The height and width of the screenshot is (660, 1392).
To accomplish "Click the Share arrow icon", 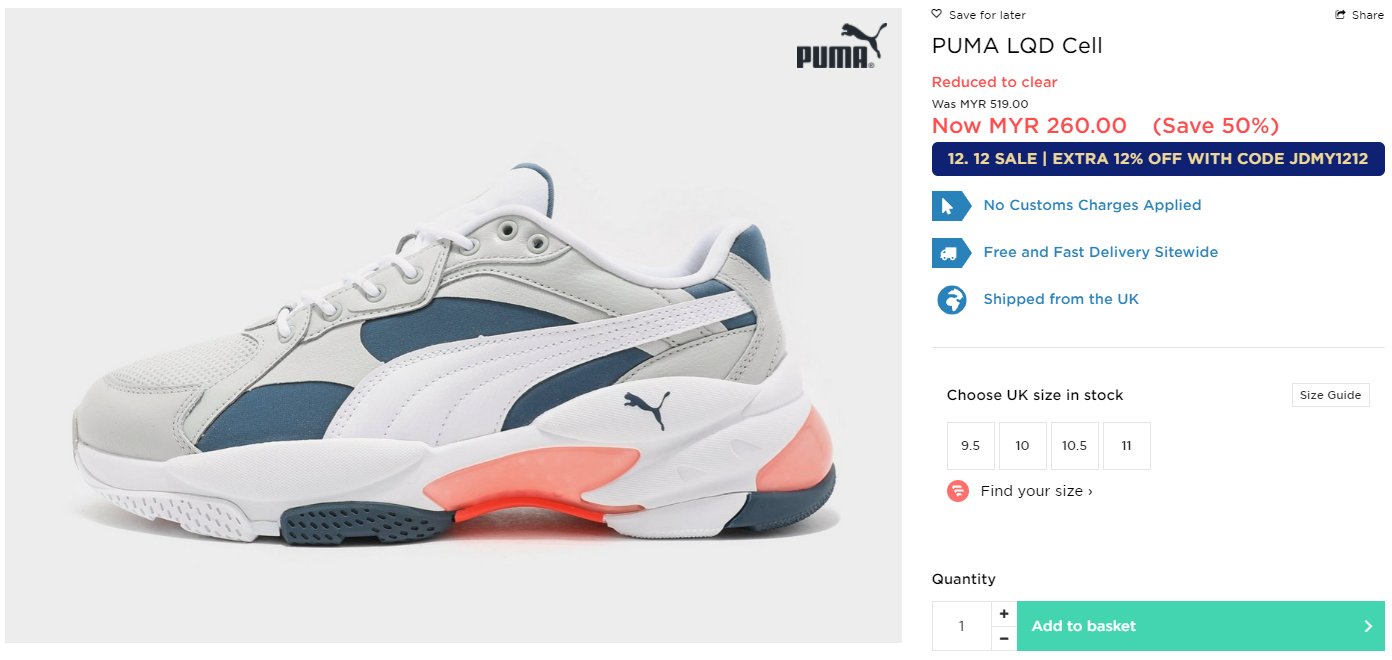I will (1340, 15).
